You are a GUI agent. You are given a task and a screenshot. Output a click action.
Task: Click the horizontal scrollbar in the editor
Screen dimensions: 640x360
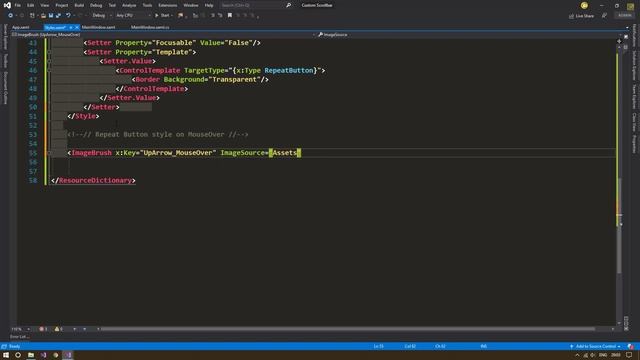(x=348, y=329)
